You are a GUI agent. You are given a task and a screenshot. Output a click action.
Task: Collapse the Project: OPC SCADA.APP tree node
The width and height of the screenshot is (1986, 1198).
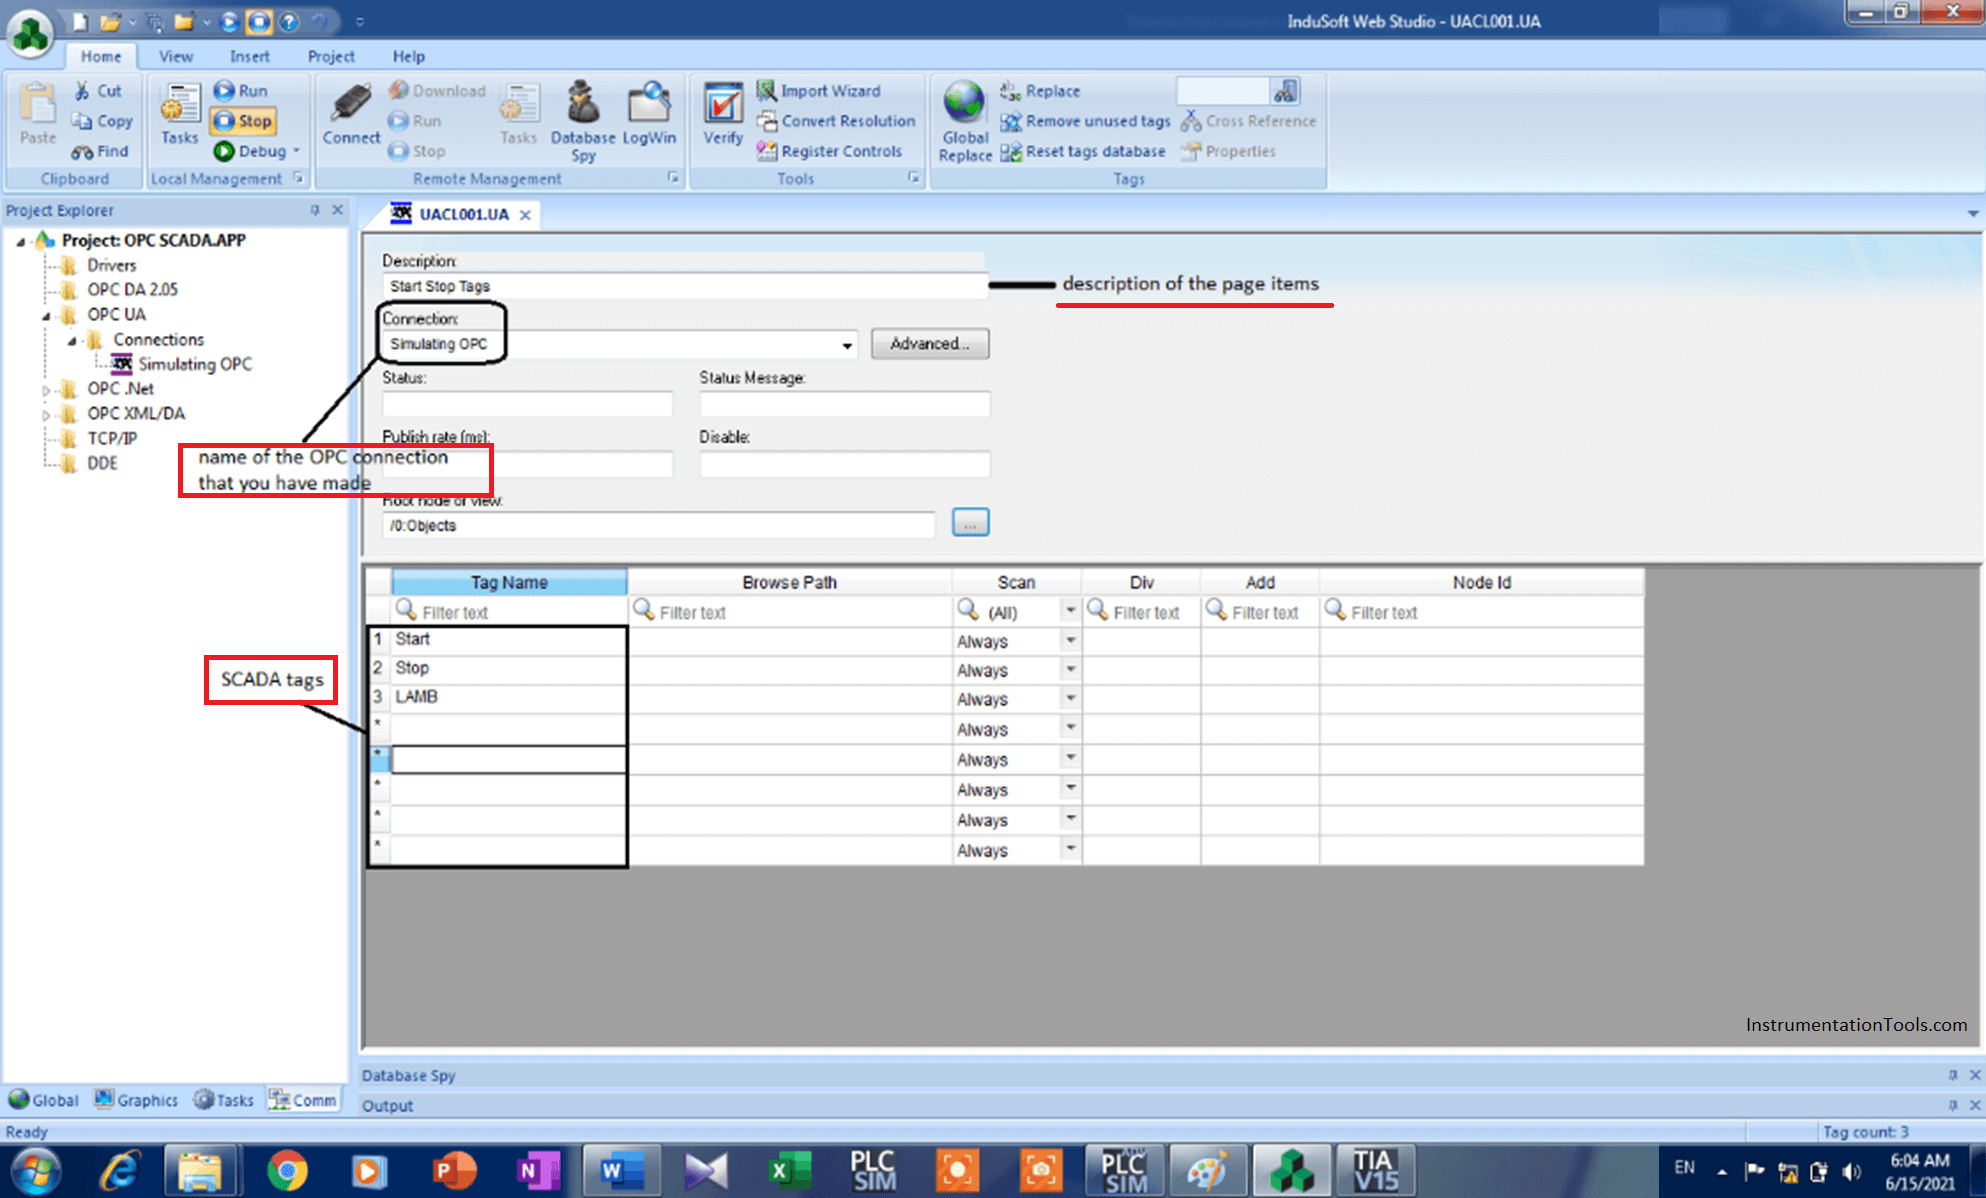pos(20,241)
